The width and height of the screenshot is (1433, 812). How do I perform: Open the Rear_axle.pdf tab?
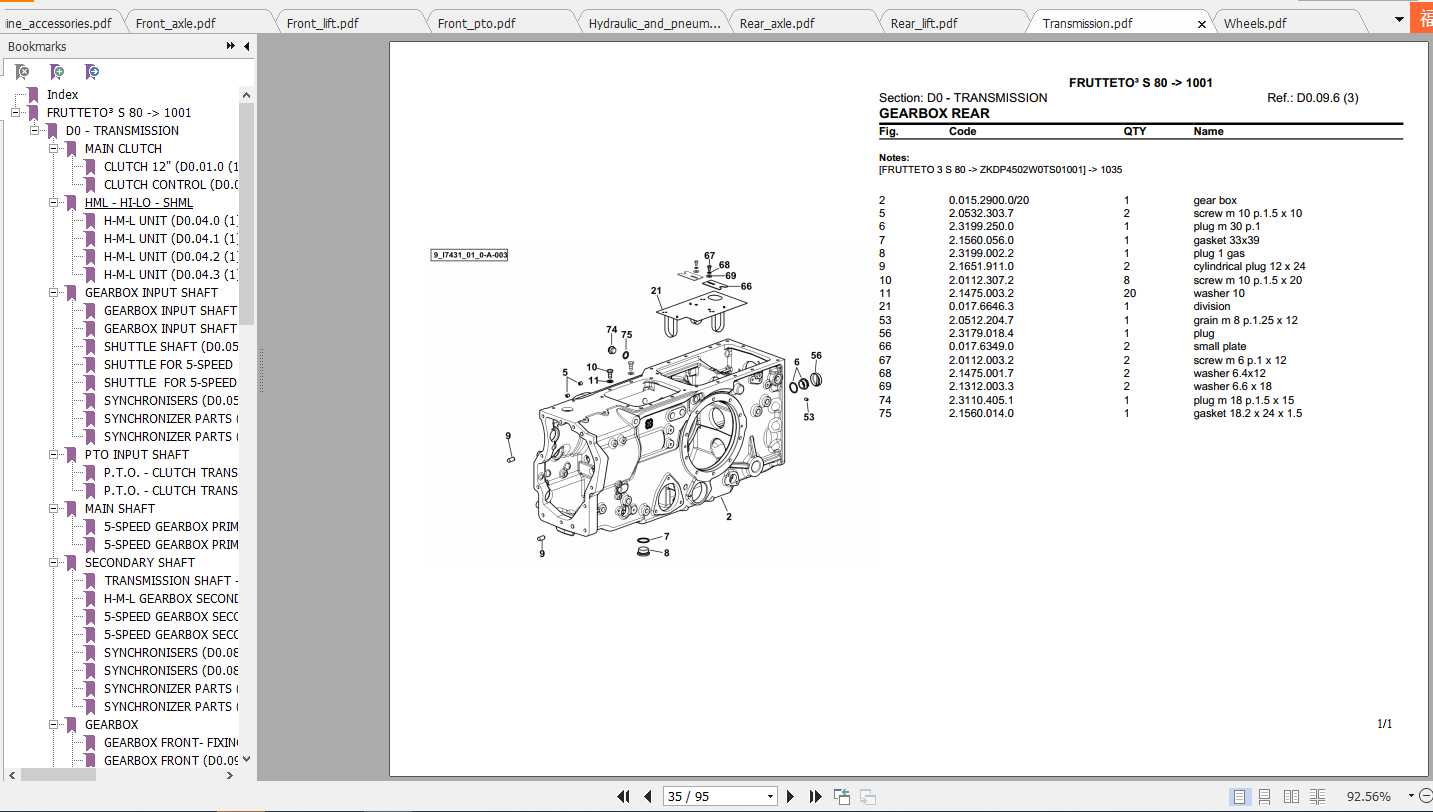782,20
